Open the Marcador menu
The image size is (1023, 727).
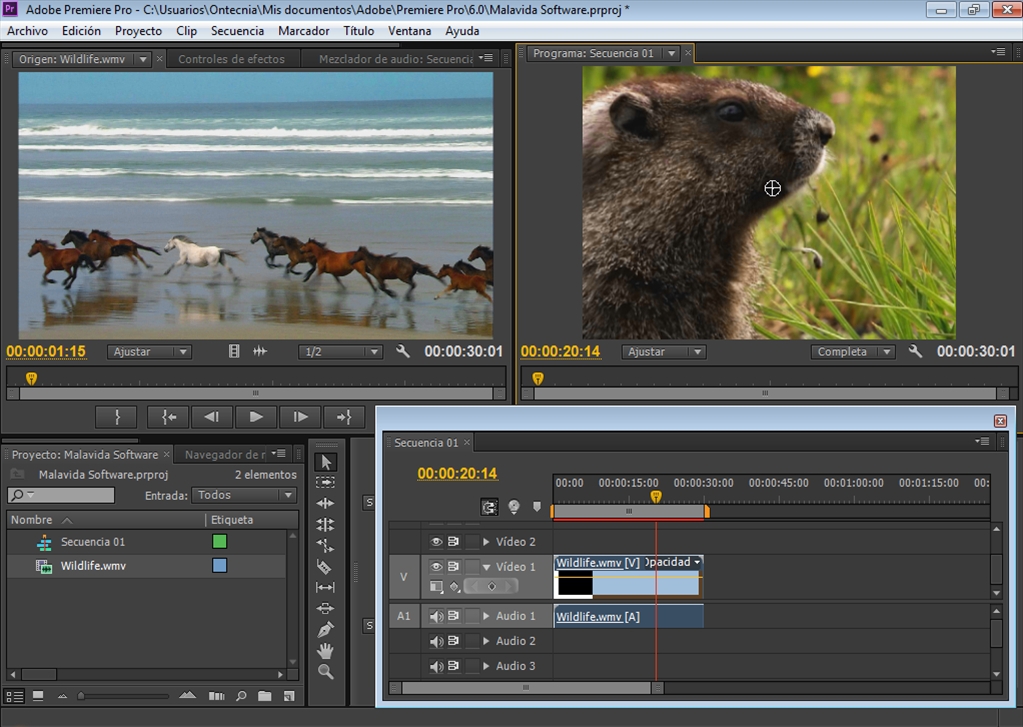(303, 31)
